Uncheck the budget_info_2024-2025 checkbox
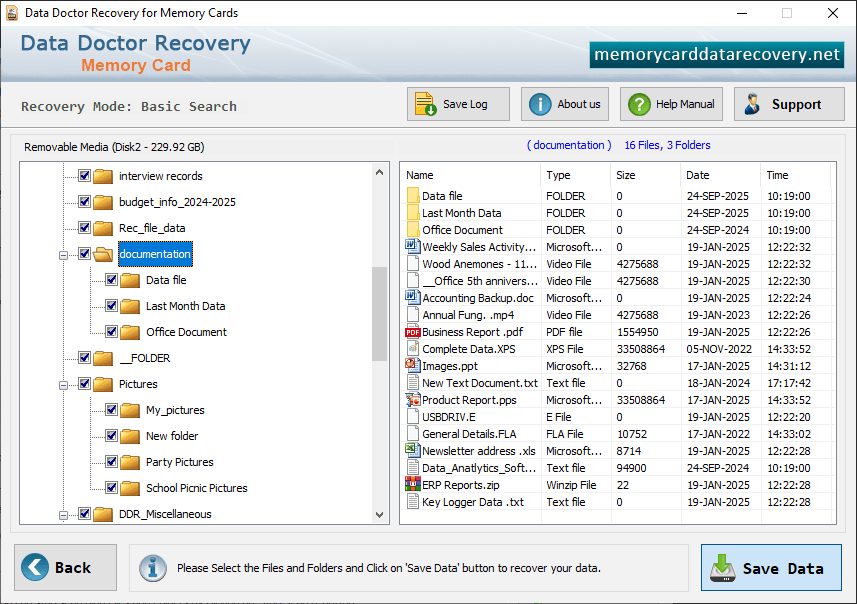This screenshot has height=604, width=857. tap(84, 202)
